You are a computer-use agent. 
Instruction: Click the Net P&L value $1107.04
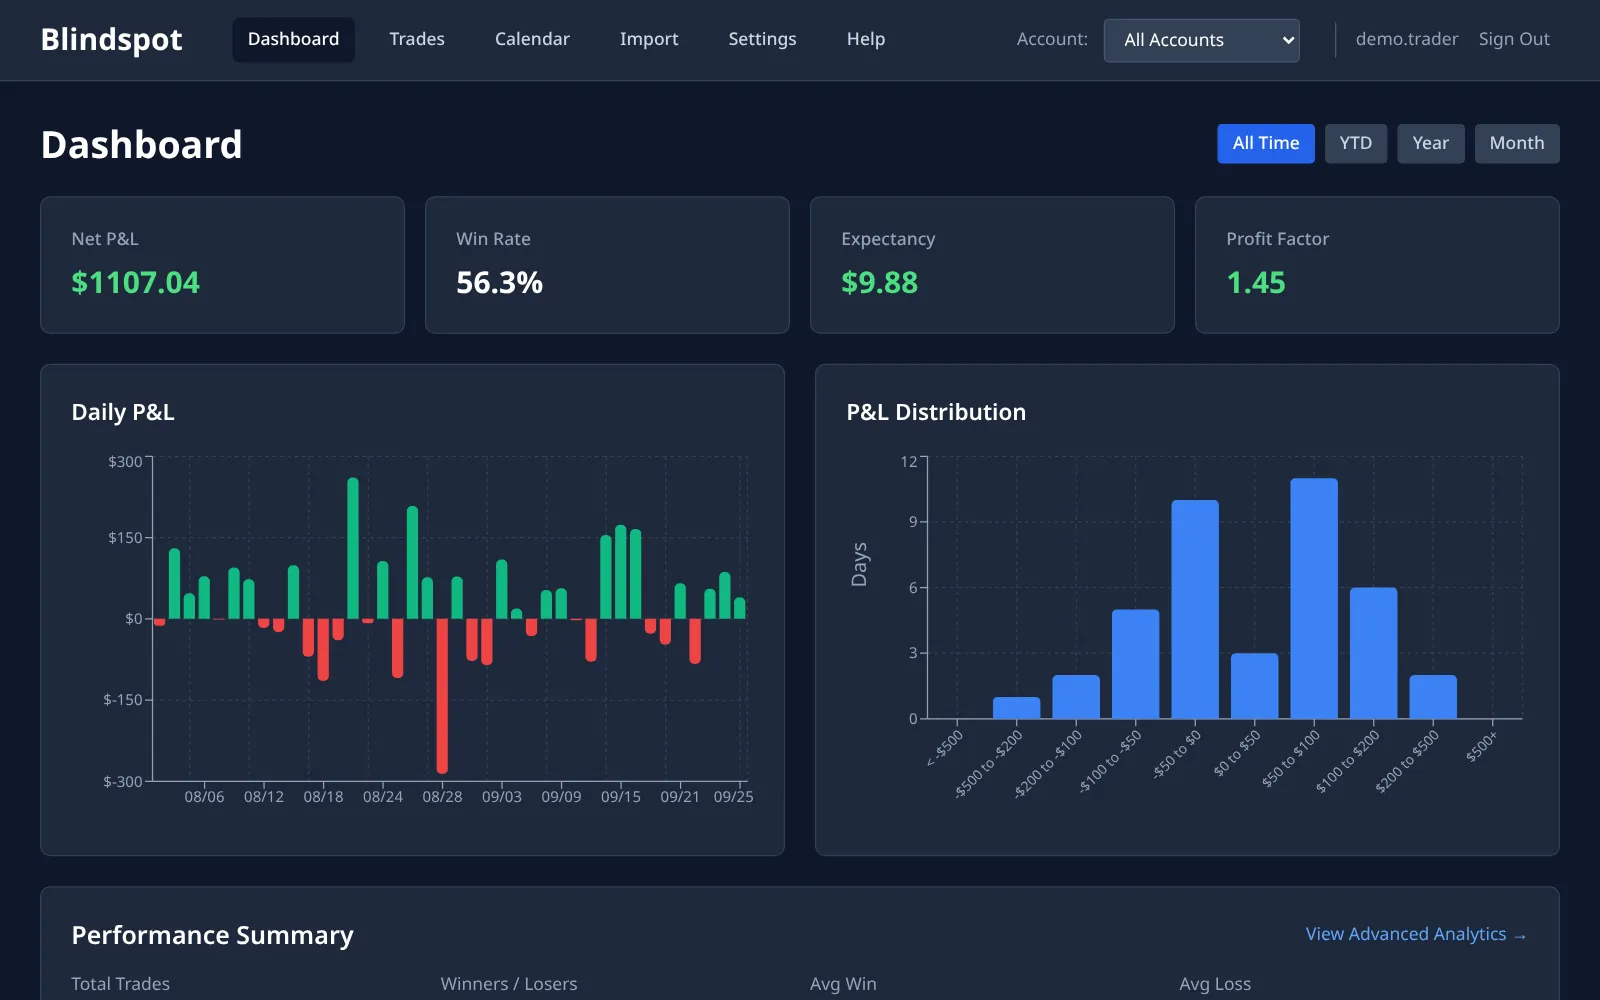click(135, 283)
